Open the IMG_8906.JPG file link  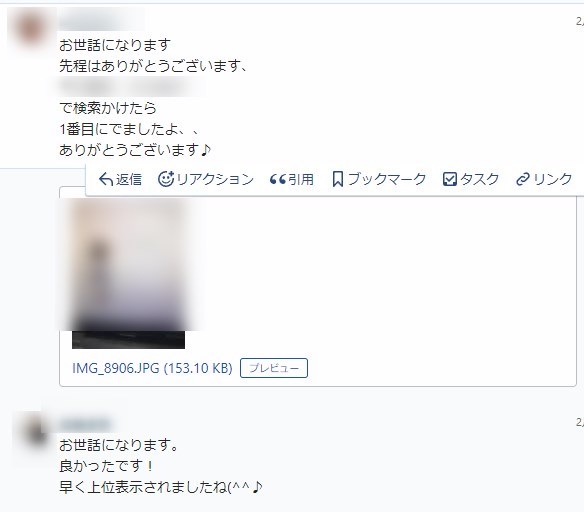[x=152, y=368]
